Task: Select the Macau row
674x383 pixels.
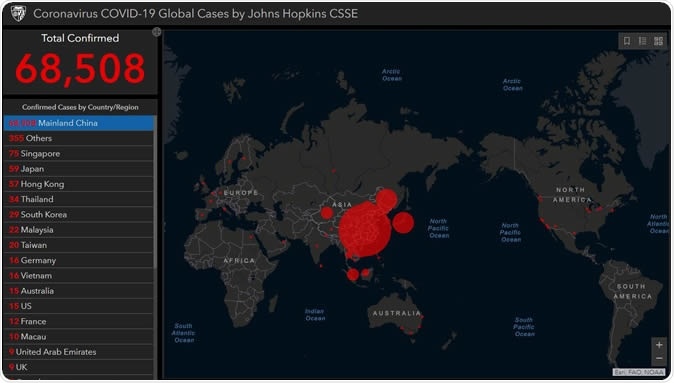Action: click(79, 337)
